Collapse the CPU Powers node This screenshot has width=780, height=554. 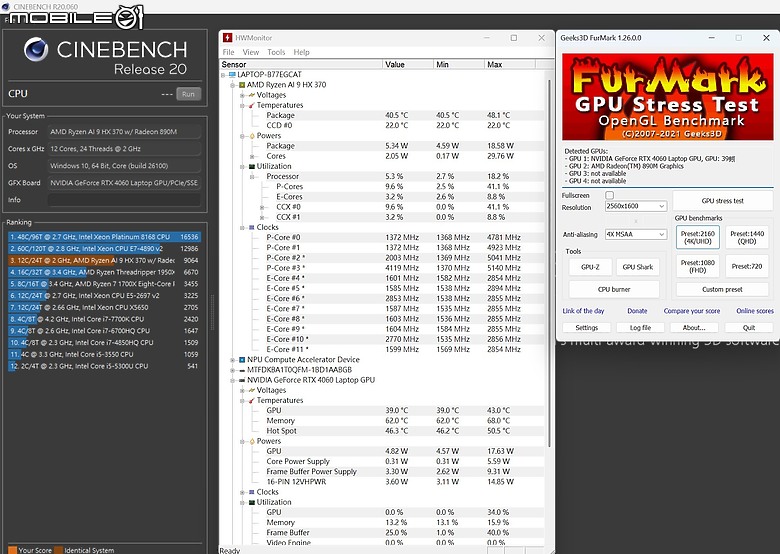coord(242,136)
